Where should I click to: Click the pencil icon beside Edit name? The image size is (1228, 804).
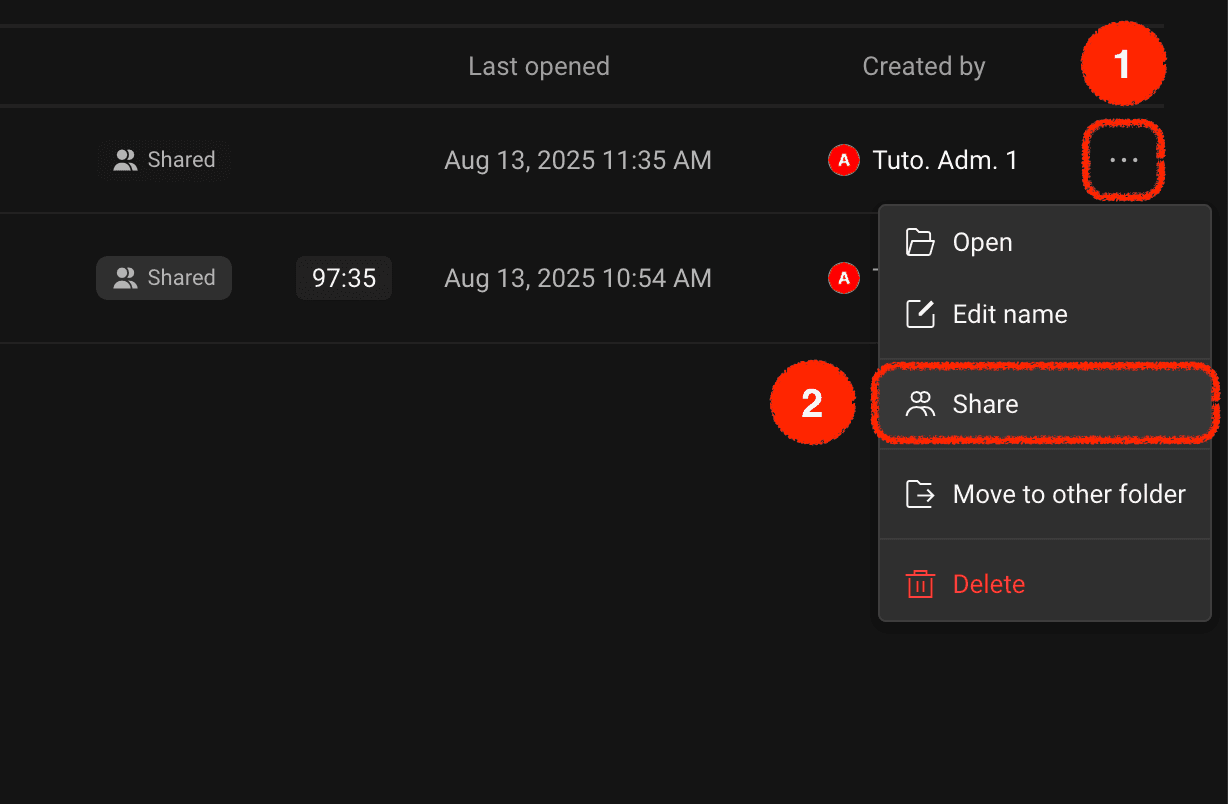click(x=919, y=314)
